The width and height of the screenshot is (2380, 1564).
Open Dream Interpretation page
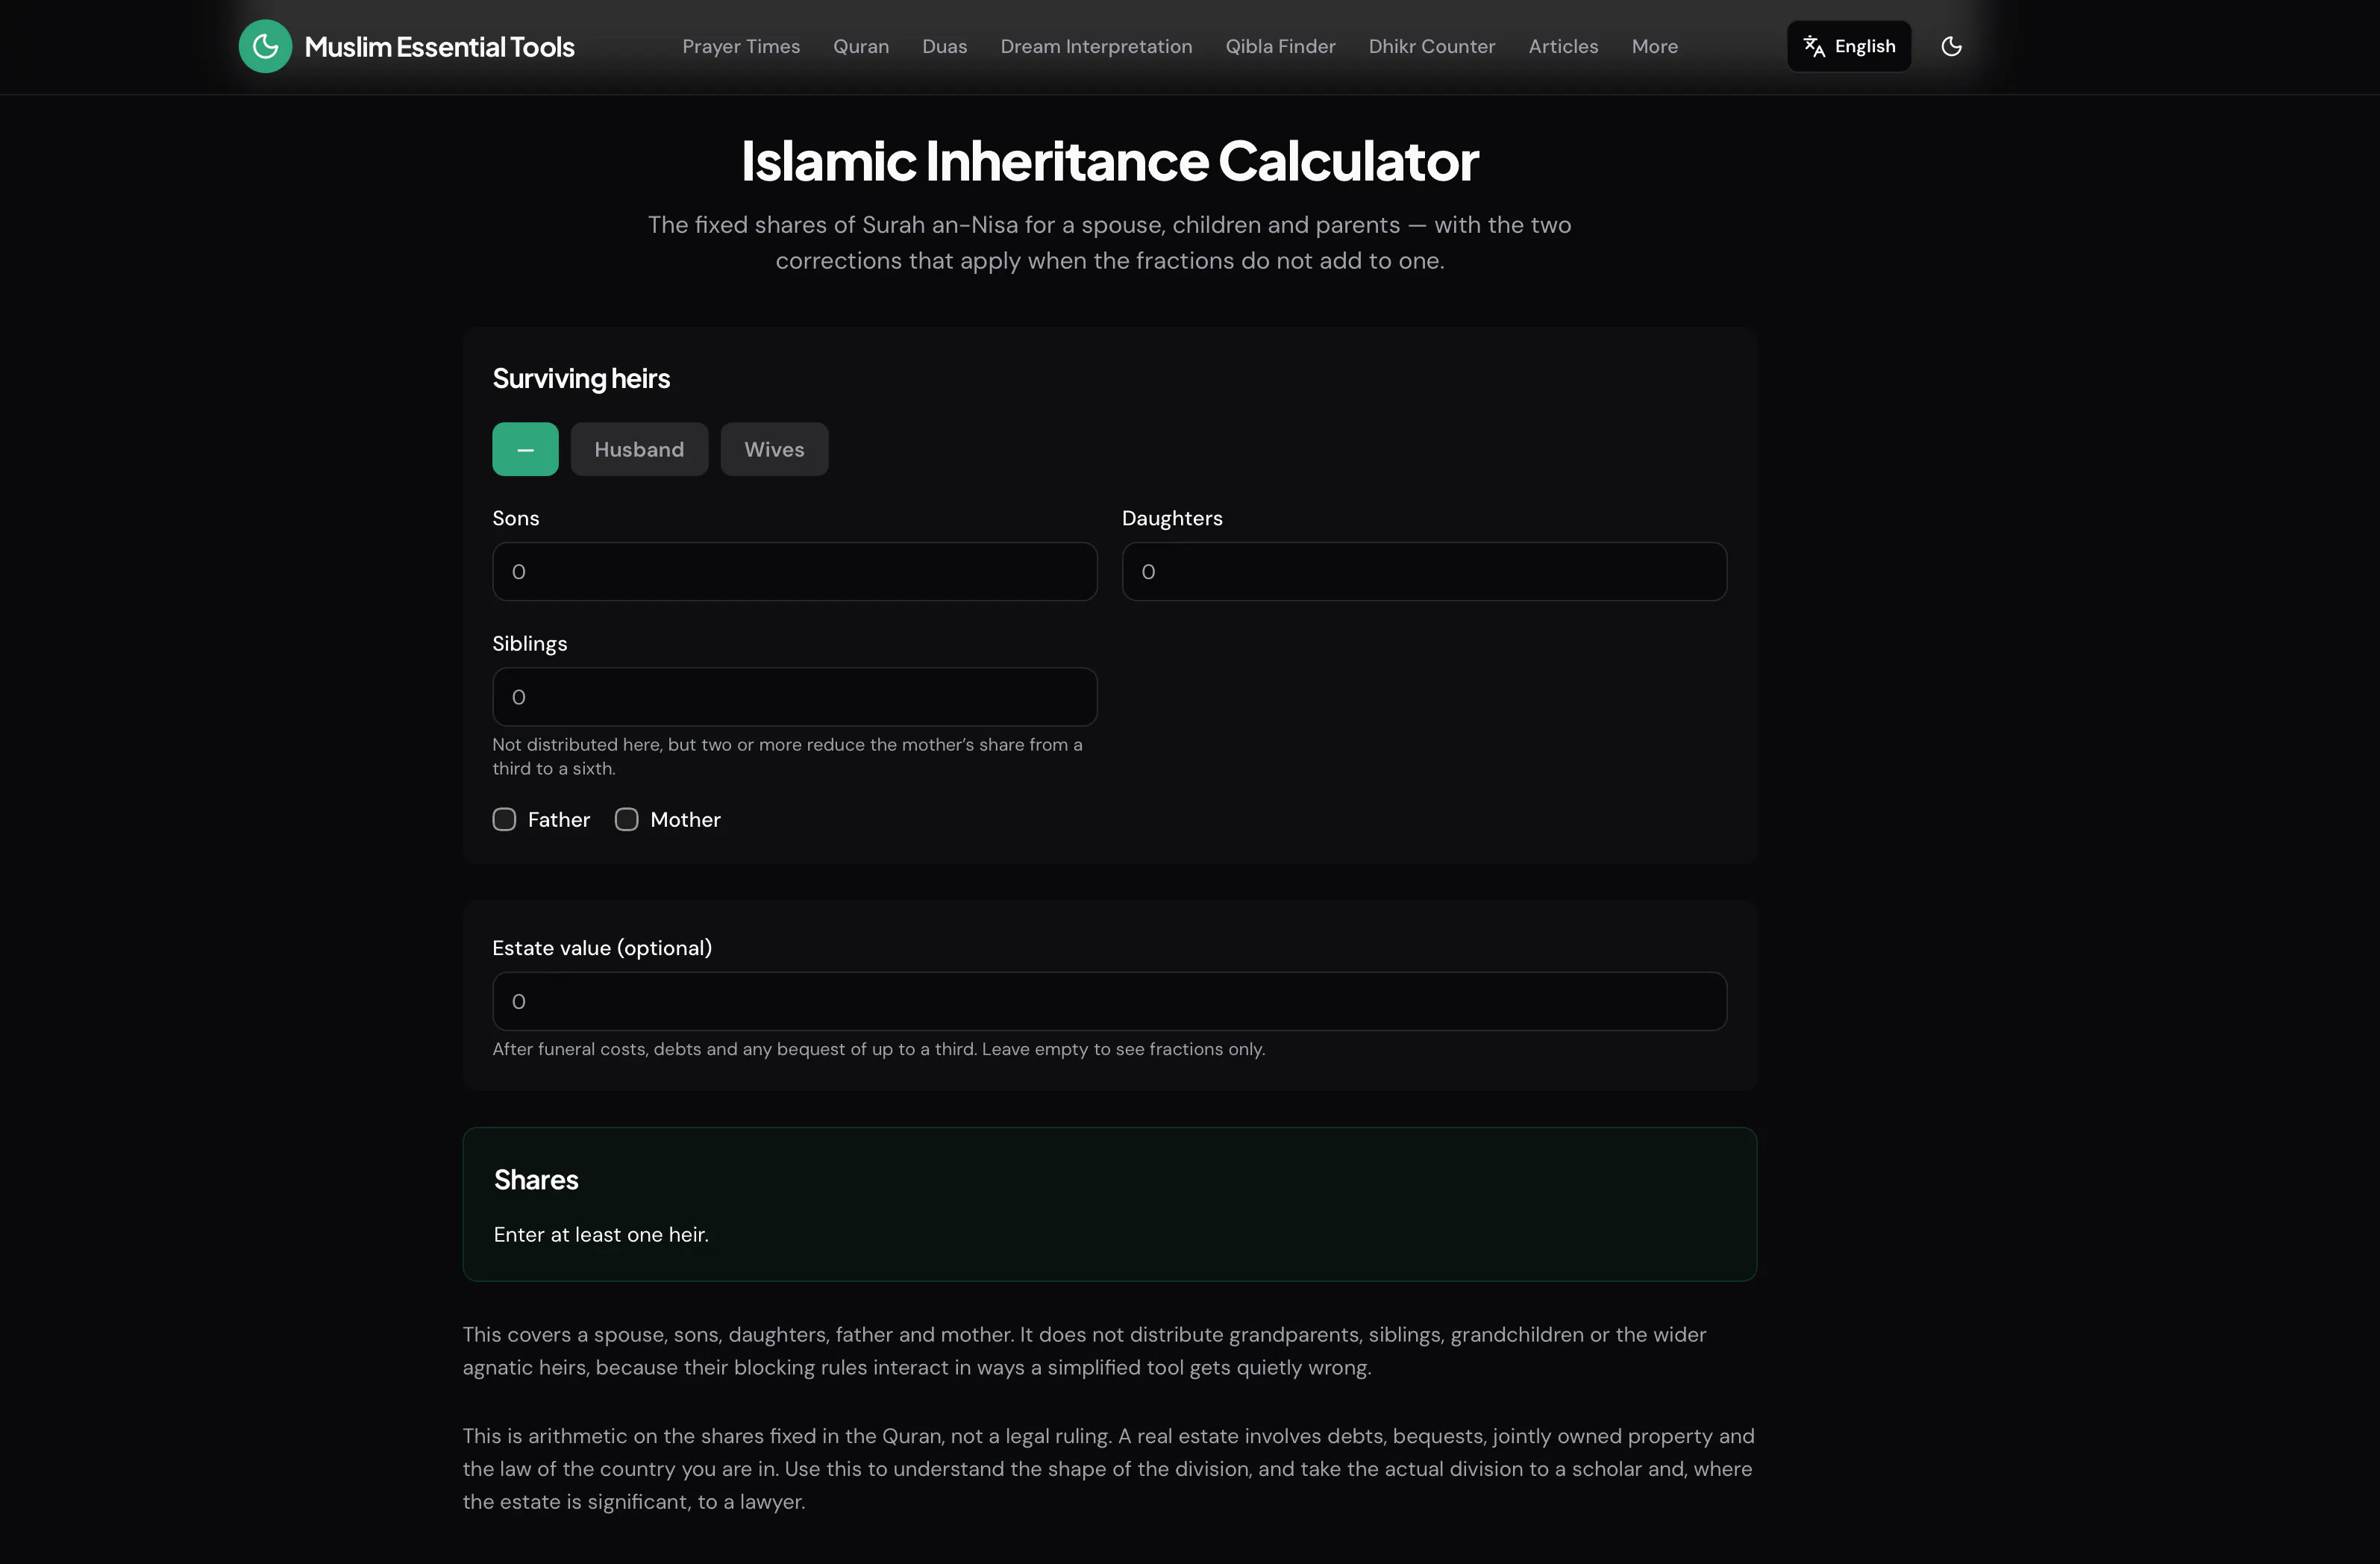click(x=1096, y=46)
